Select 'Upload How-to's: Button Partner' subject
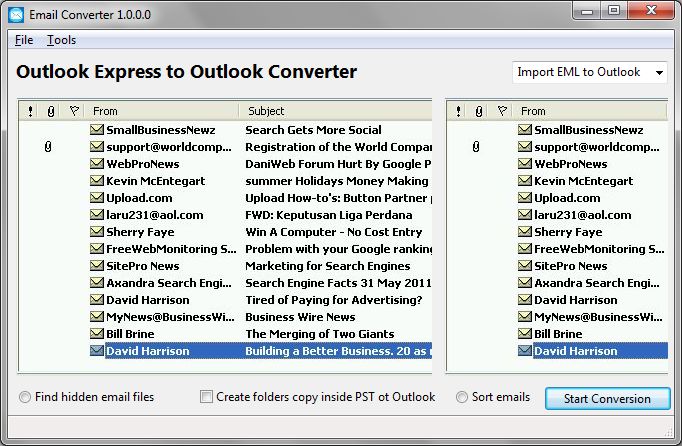Screen dimensions: 682x446 point(336,198)
